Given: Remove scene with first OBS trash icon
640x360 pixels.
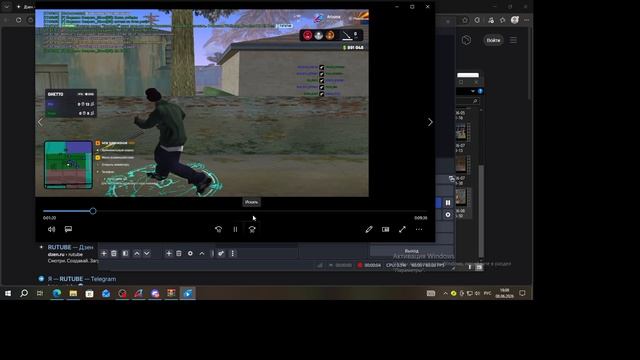Looking at the screenshot, I should (114, 253).
